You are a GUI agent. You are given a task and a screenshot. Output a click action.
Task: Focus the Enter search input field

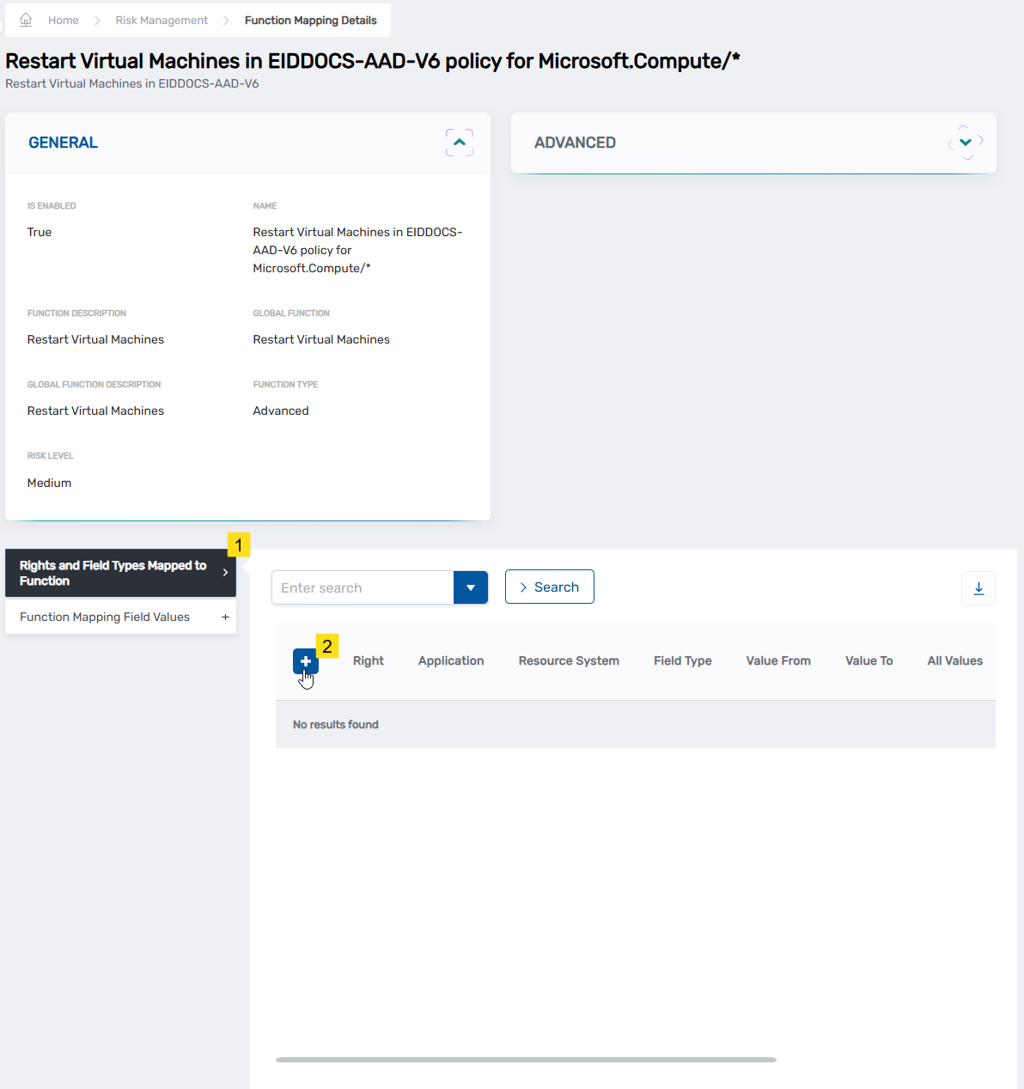click(x=363, y=588)
